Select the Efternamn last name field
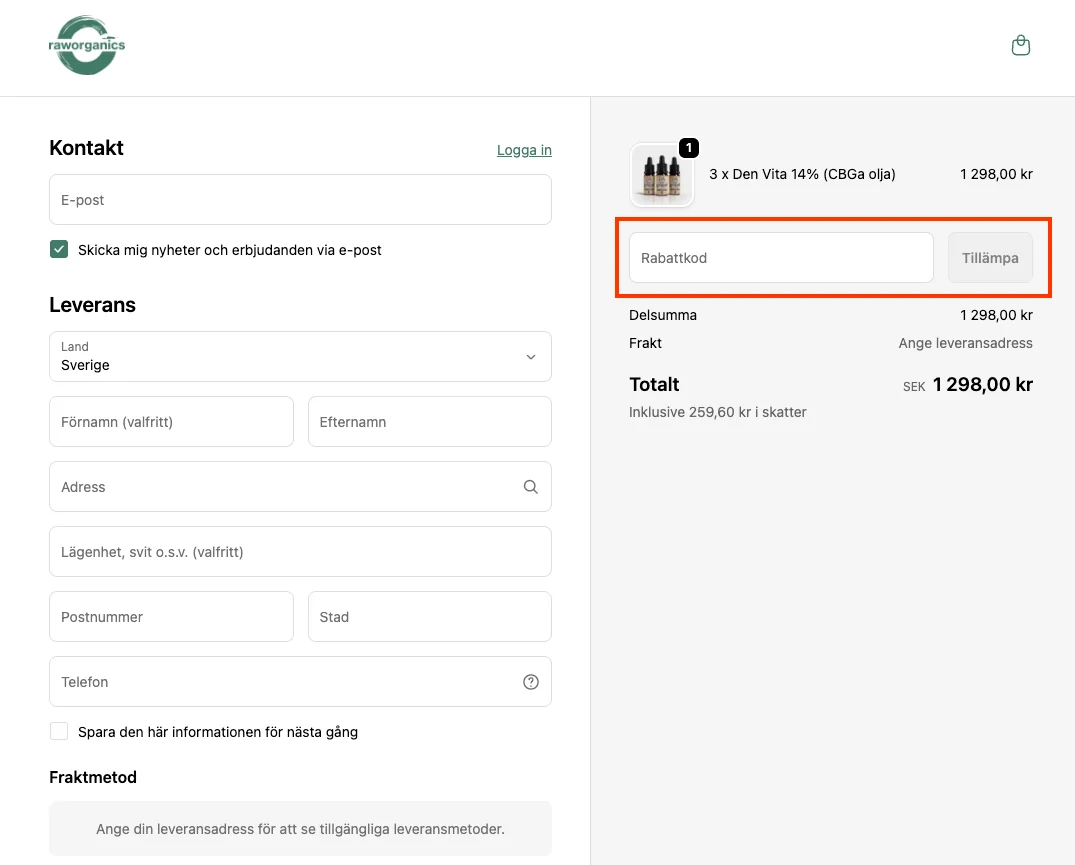 [429, 422]
